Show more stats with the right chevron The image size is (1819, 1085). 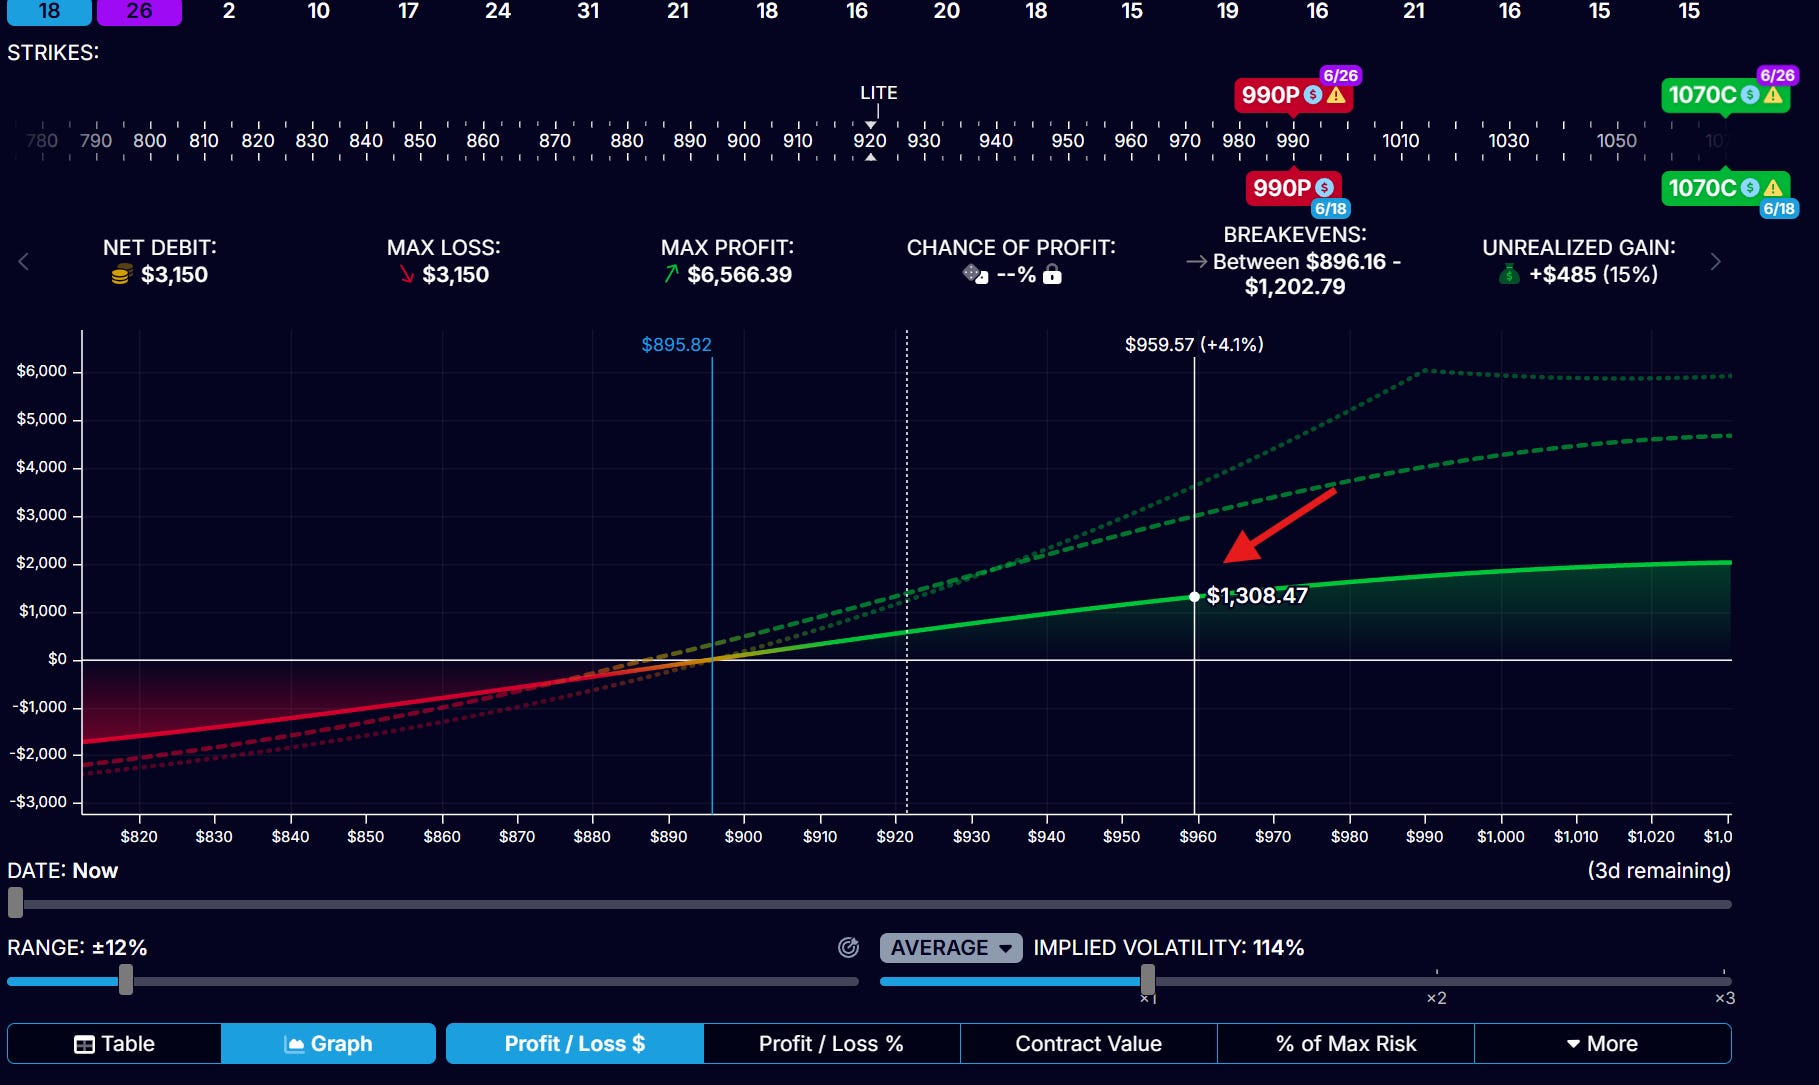coord(1715,262)
